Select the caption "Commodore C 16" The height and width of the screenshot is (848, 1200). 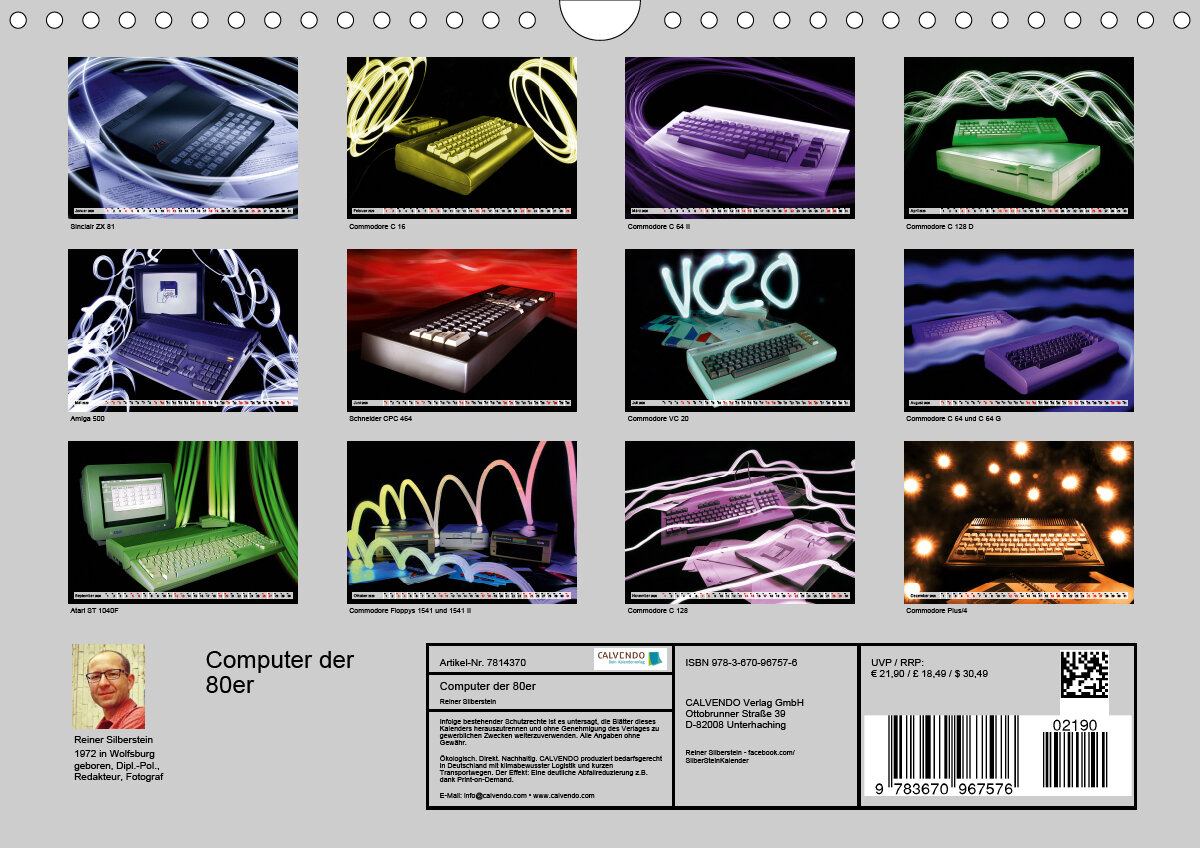377,227
